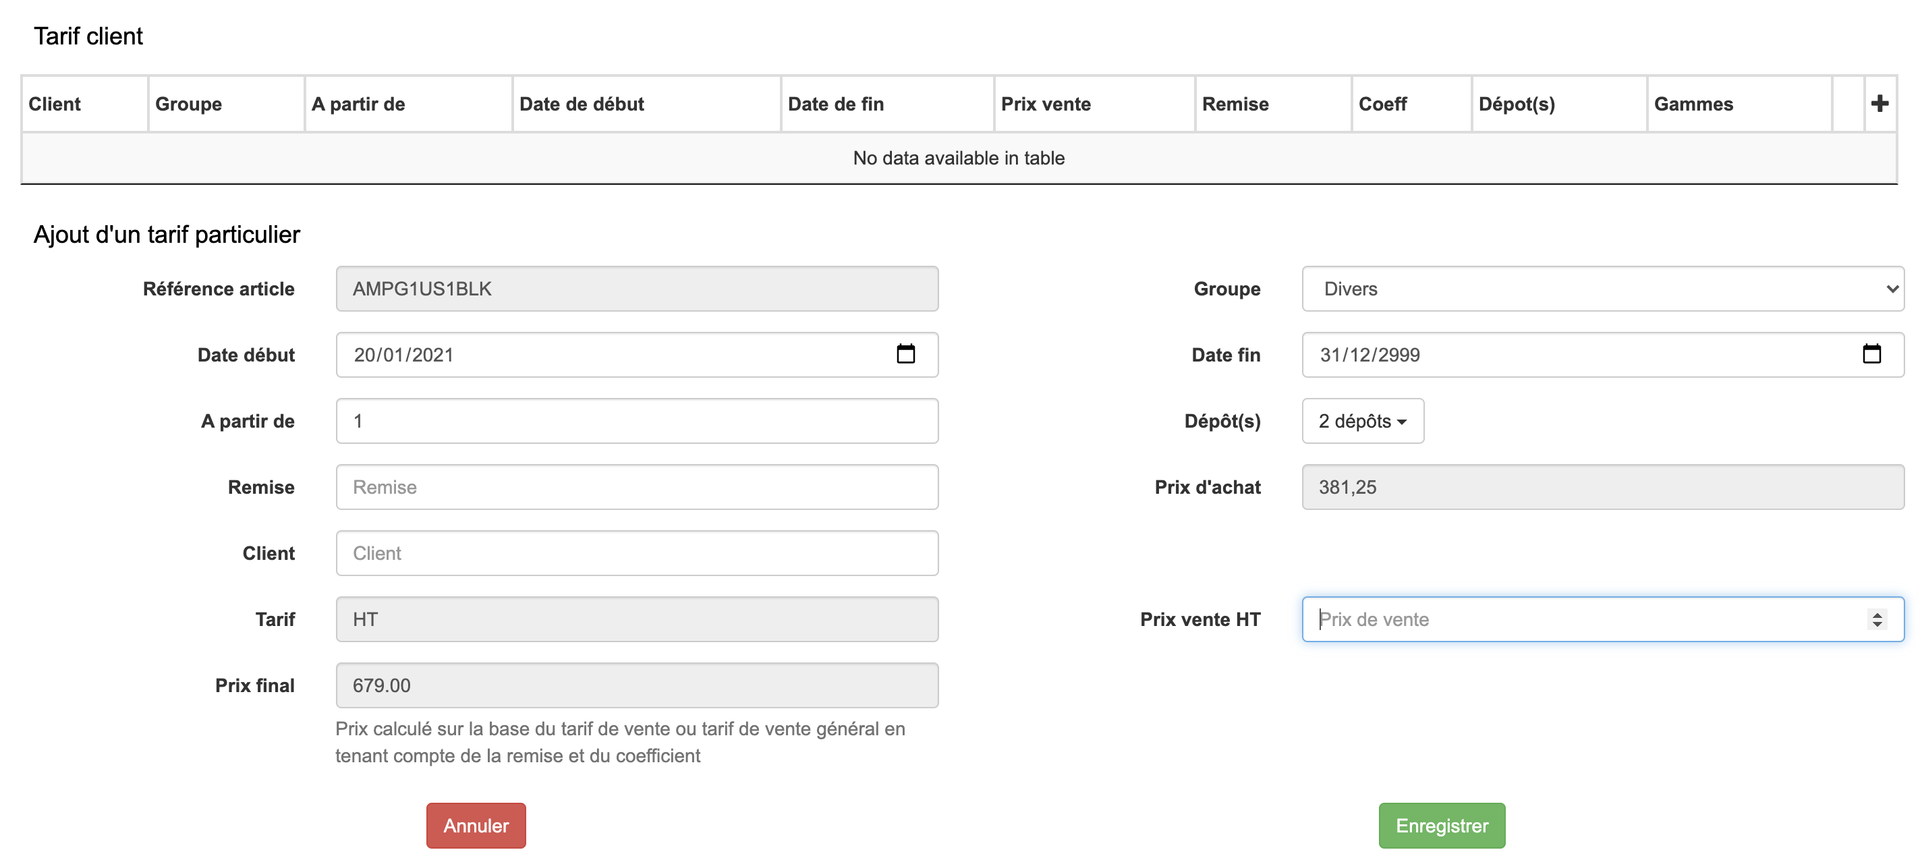Click the Prix vente HT spinner arrows

tap(1876, 619)
